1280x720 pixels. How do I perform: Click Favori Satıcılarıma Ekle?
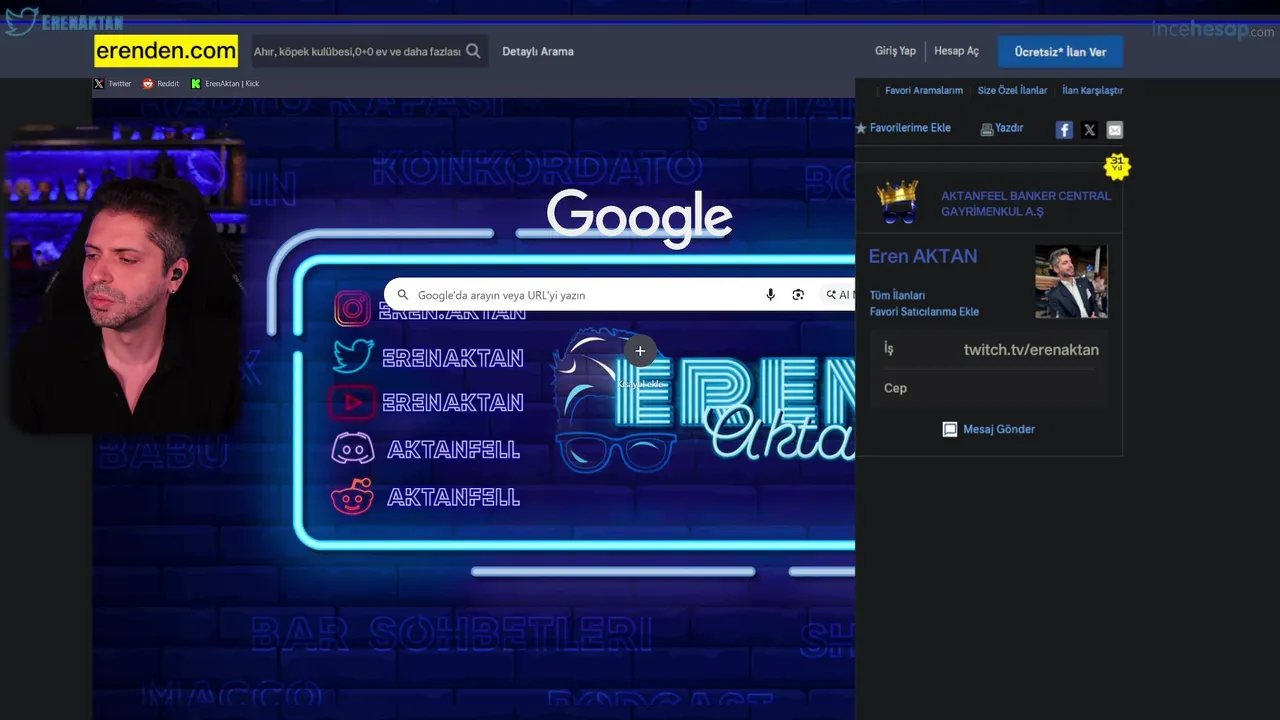(924, 312)
